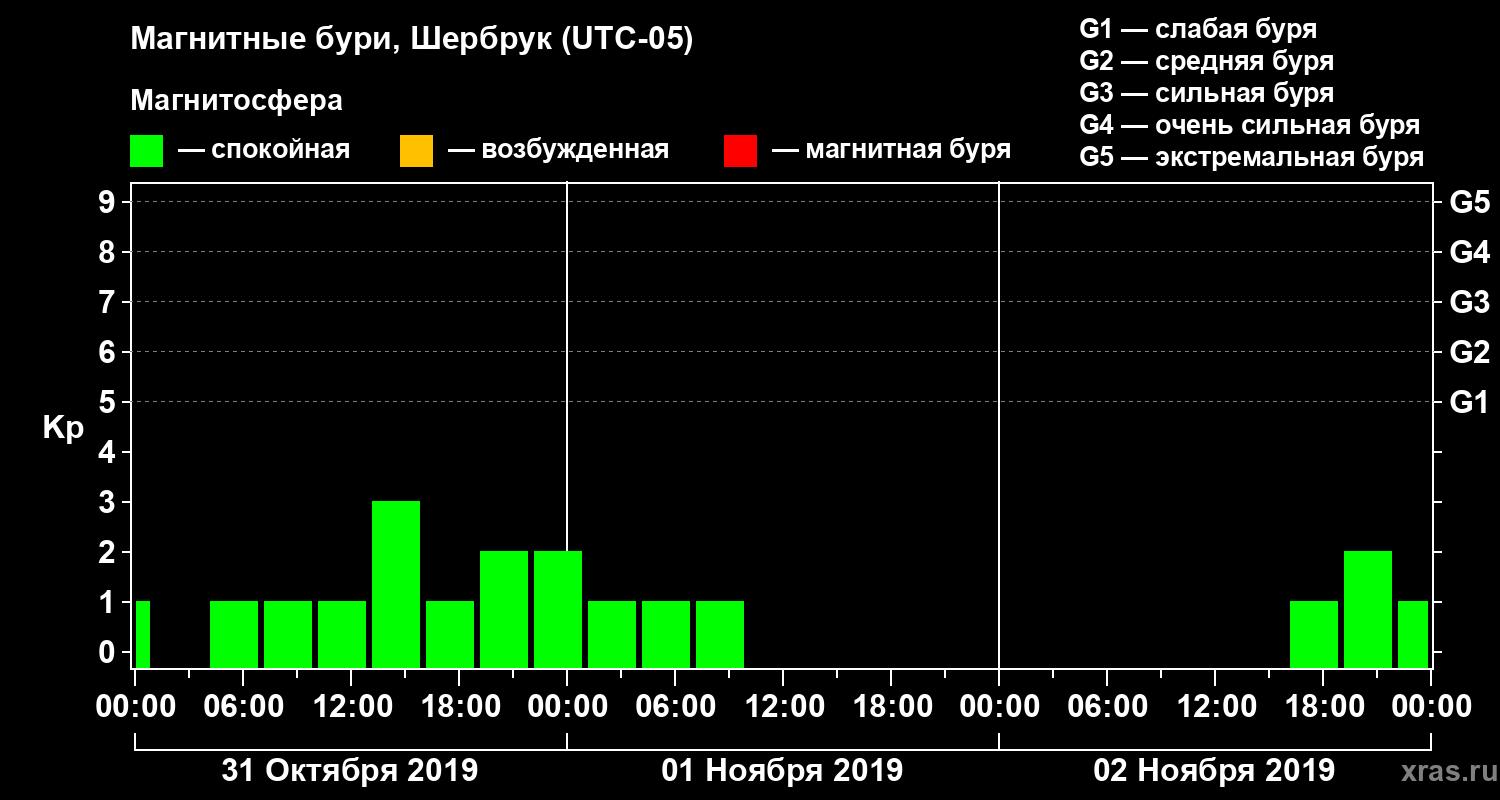Click the final '00:00' label at chart end
The height and width of the screenshot is (800, 1500).
pyautogui.click(x=1430, y=707)
